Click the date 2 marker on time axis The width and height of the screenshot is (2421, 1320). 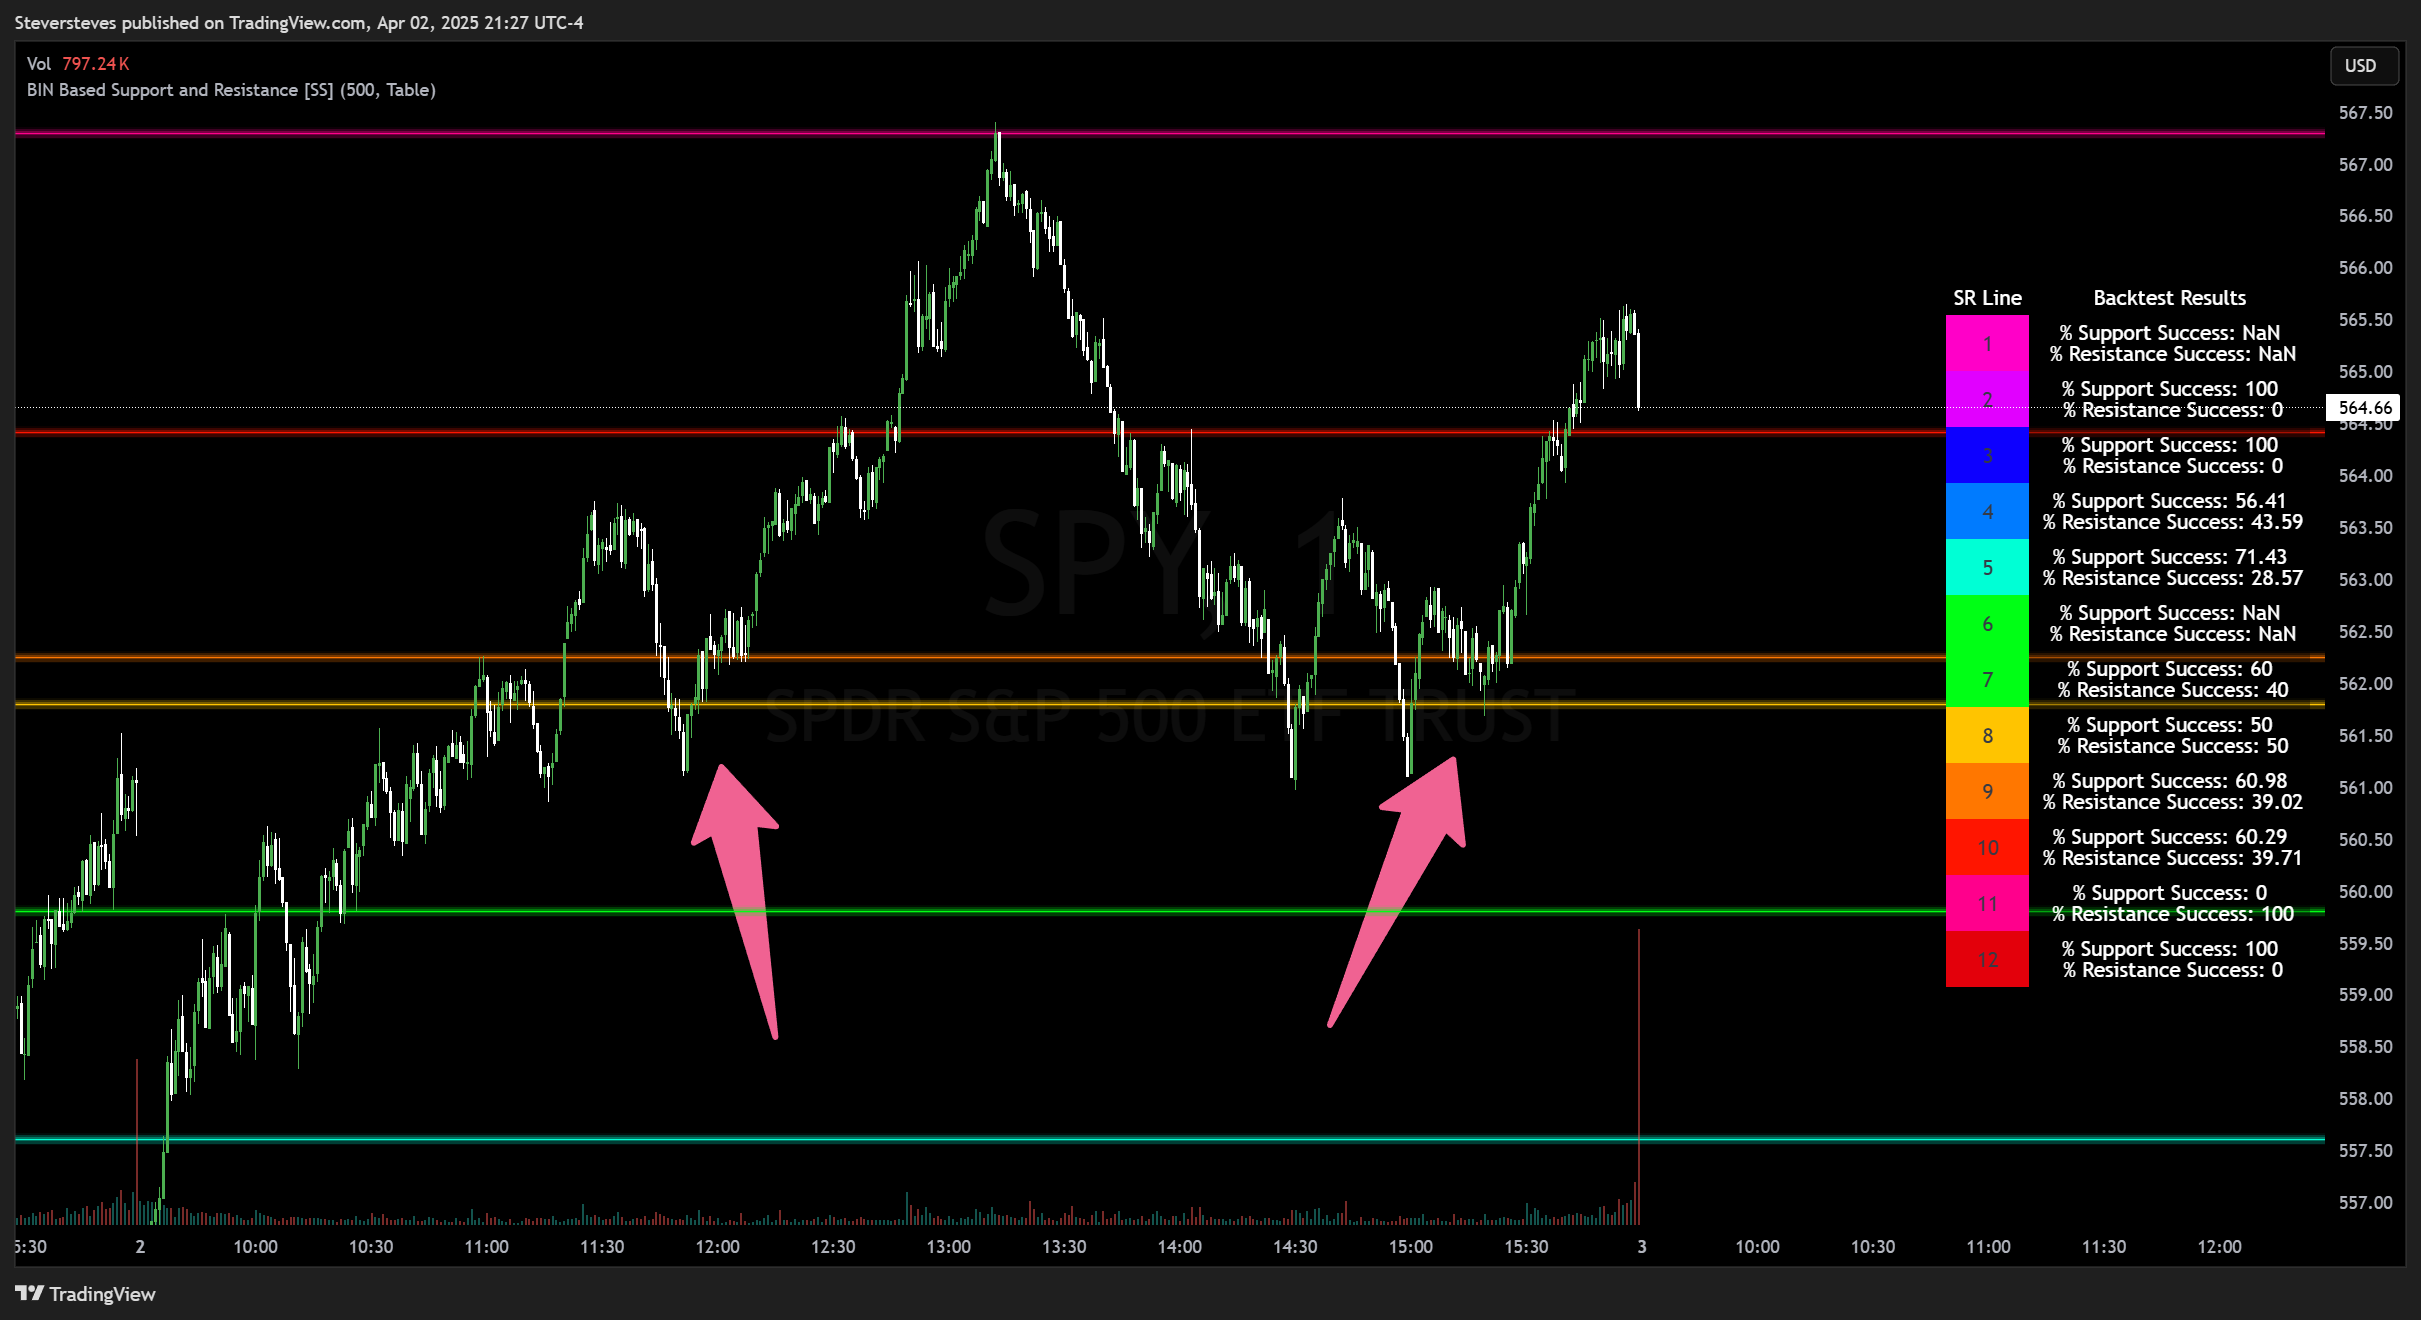point(140,1246)
